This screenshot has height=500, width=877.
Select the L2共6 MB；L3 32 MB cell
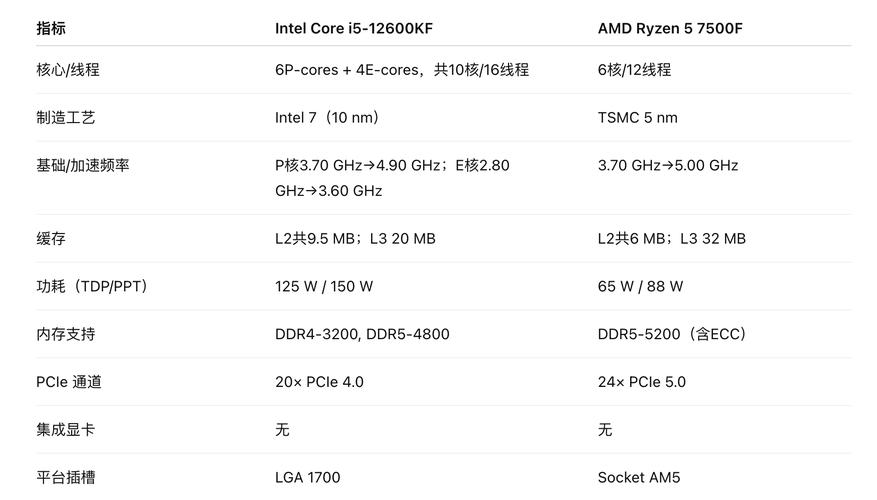(671, 239)
